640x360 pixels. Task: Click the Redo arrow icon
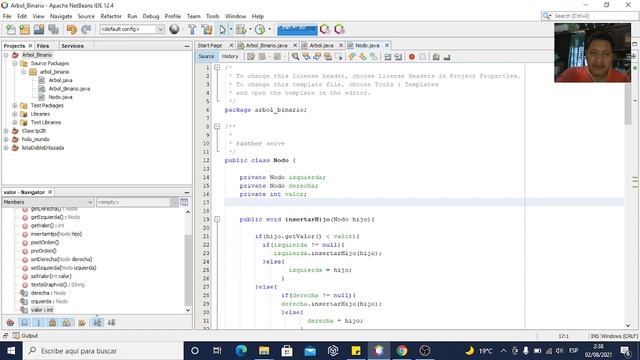[86, 29]
